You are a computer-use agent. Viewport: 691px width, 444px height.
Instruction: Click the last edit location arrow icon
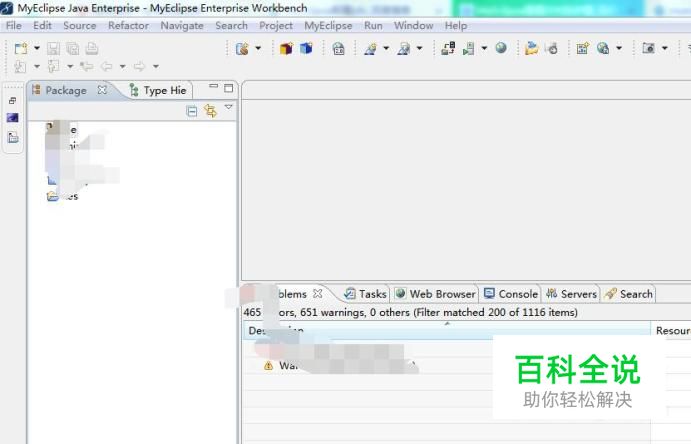[86, 67]
